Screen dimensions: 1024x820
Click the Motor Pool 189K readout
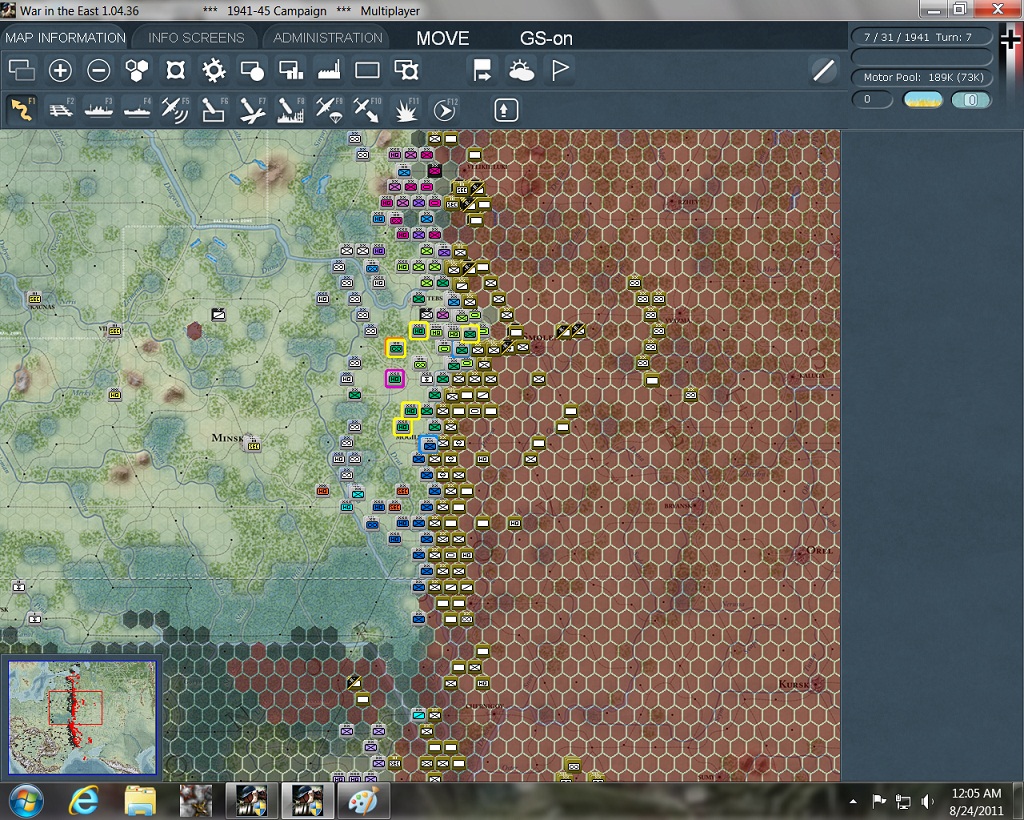point(921,77)
